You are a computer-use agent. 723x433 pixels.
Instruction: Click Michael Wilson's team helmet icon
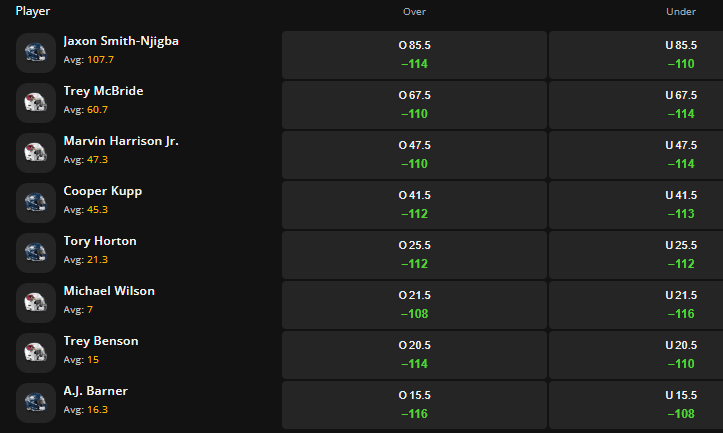click(36, 303)
